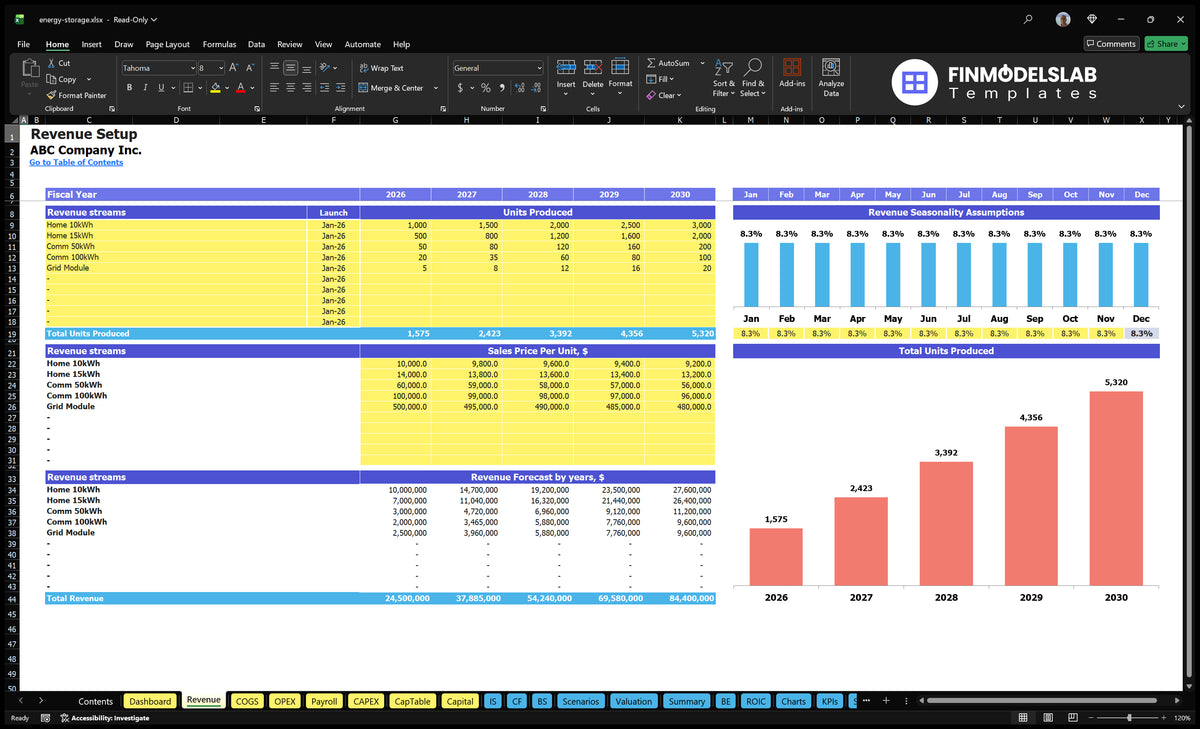Screen dimensions: 1200x729
Task: Toggle Underline formatting
Action: pos(161,88)
